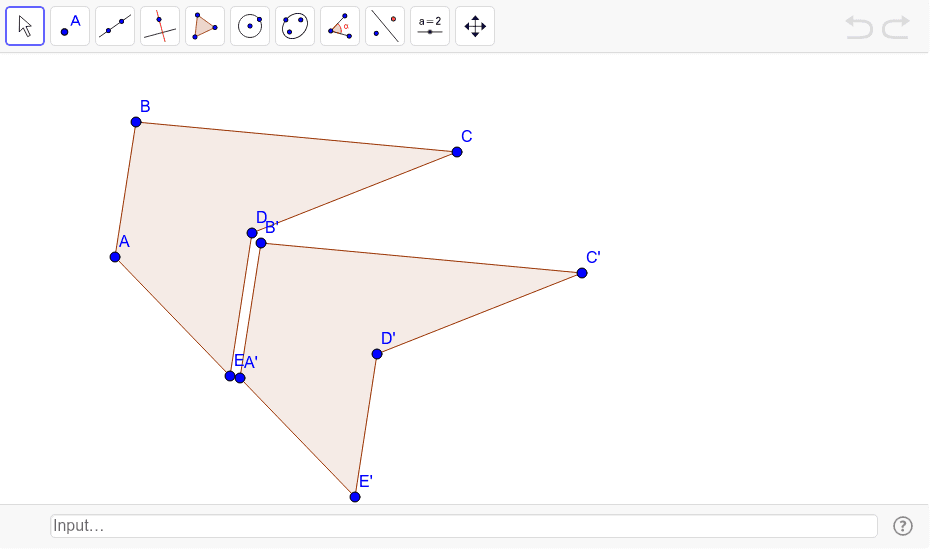
Task: Select Move Graphics View tool
Action: [475, 26]
